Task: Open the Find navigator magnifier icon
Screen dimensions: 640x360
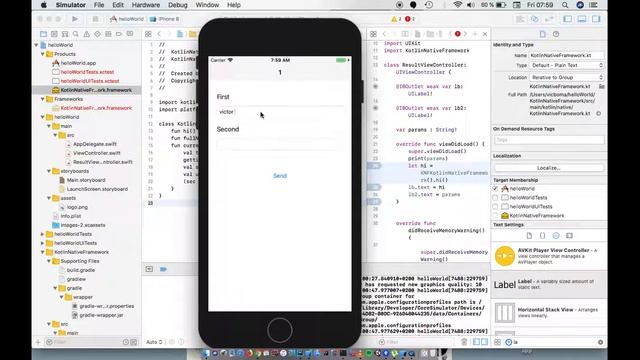Action: point(76,34)
